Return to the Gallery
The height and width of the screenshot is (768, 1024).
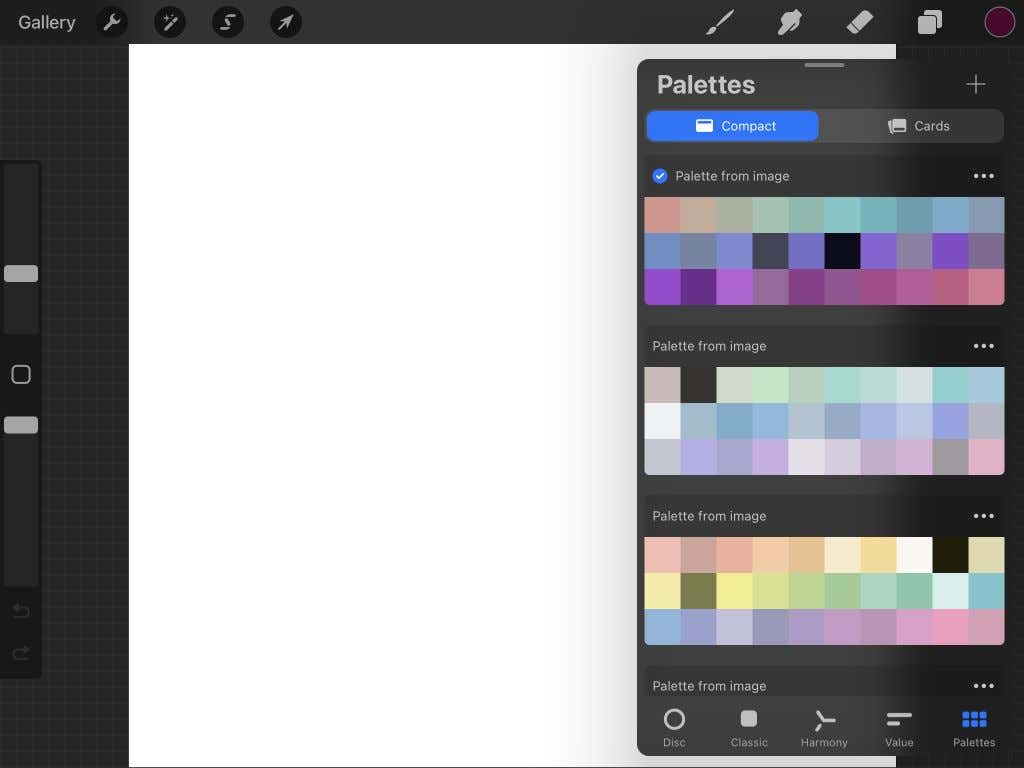click(x=46, y=22)
